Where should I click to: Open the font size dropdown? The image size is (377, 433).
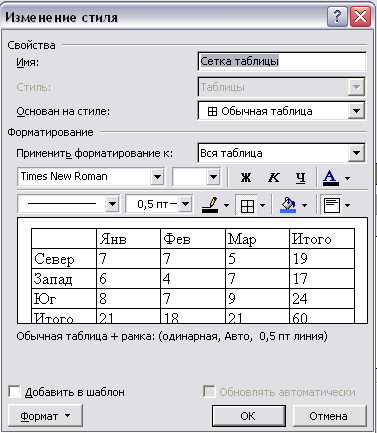click(213, 177)
